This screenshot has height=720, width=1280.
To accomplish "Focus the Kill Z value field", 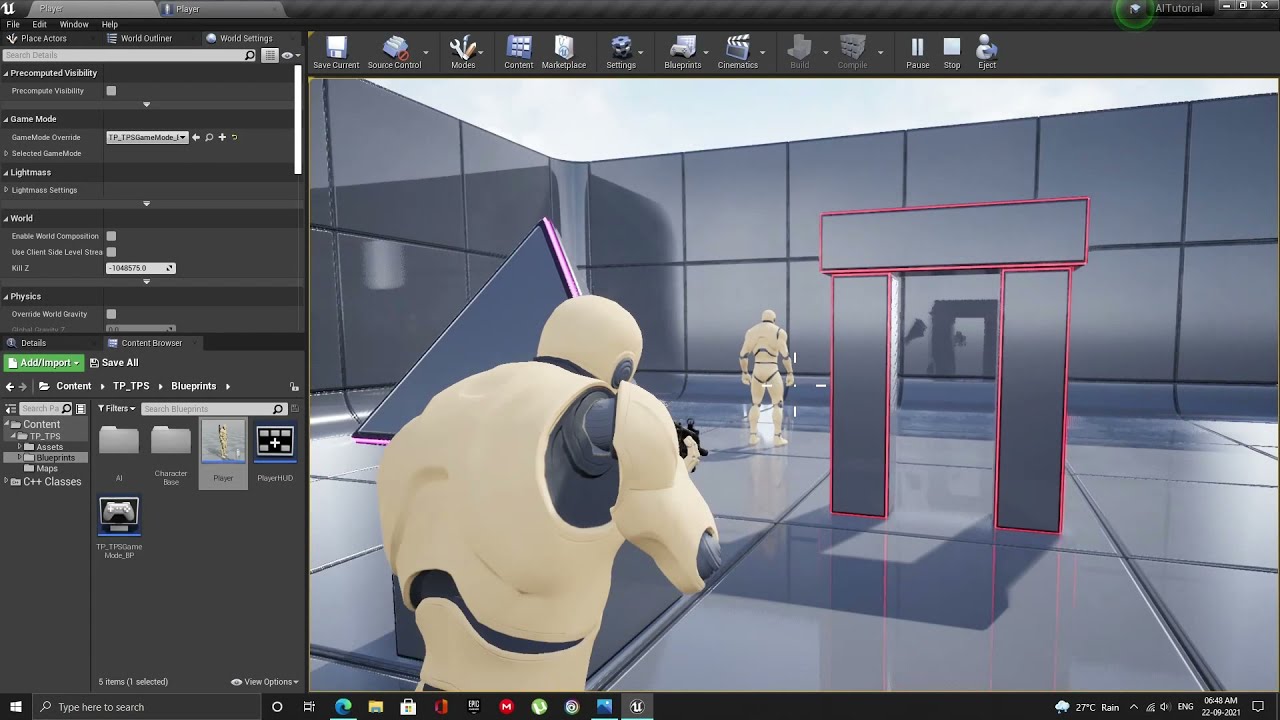I will point(141,268).
